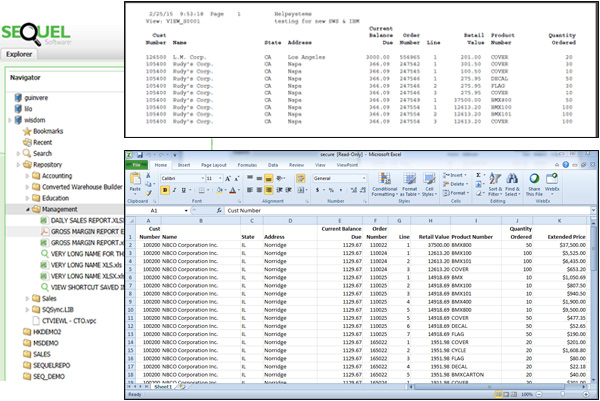Viewport: 600px width, 401px height.
Task: Open Find & Select binoculars menu
Action: [512, 184]
